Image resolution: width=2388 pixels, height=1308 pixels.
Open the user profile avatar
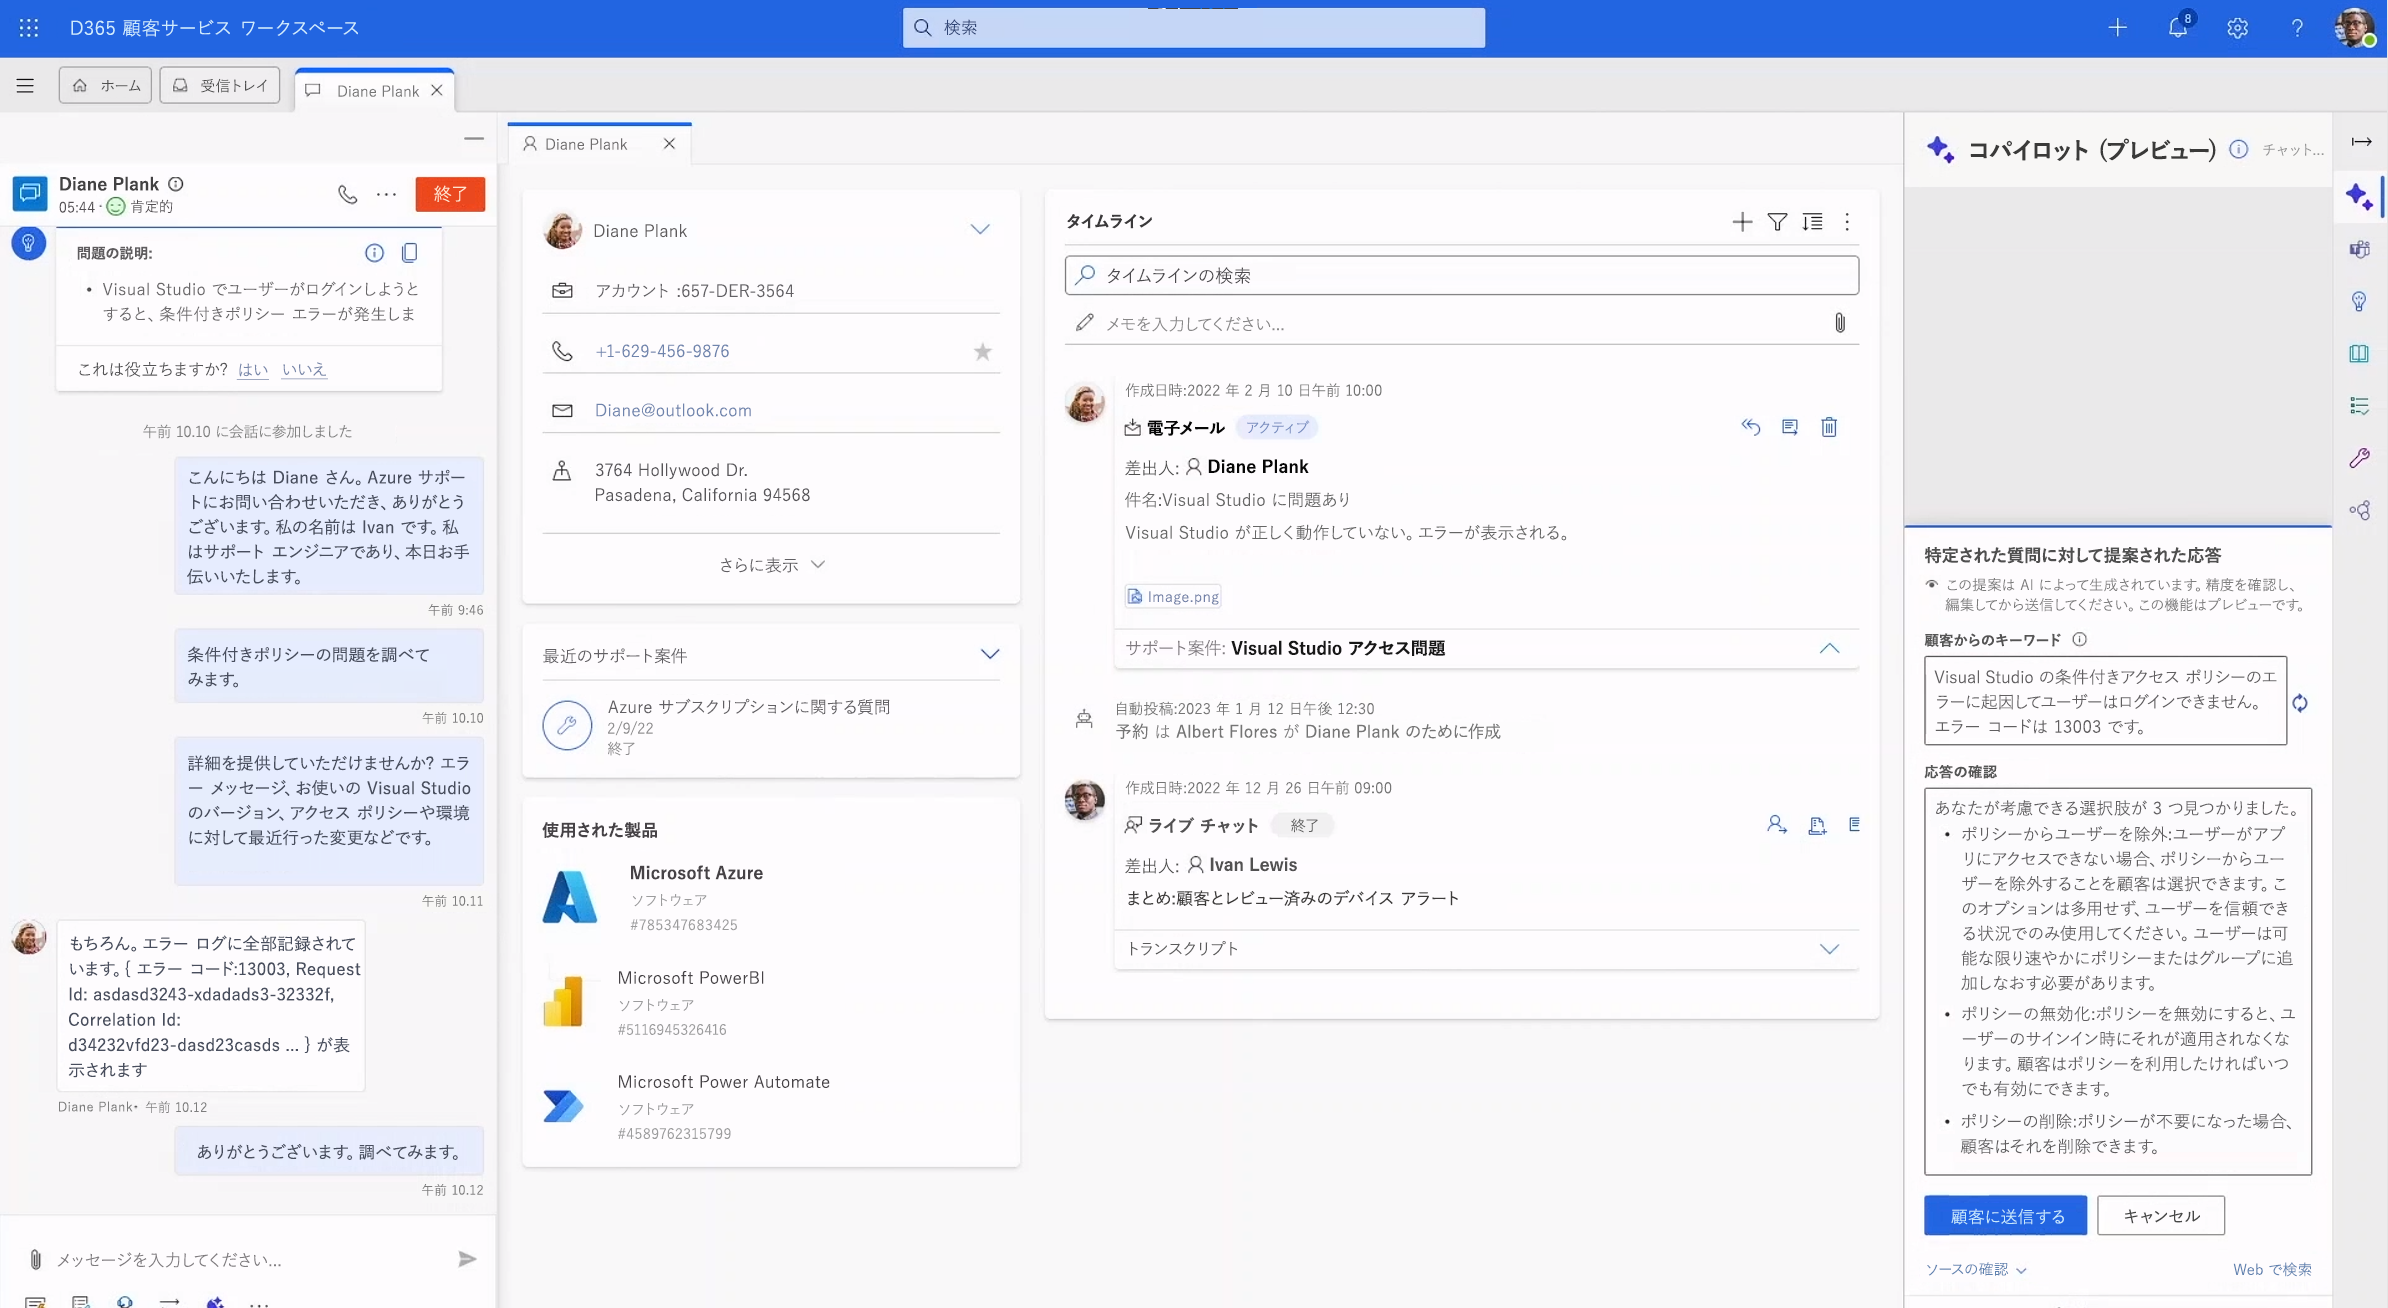[2354, 28]
